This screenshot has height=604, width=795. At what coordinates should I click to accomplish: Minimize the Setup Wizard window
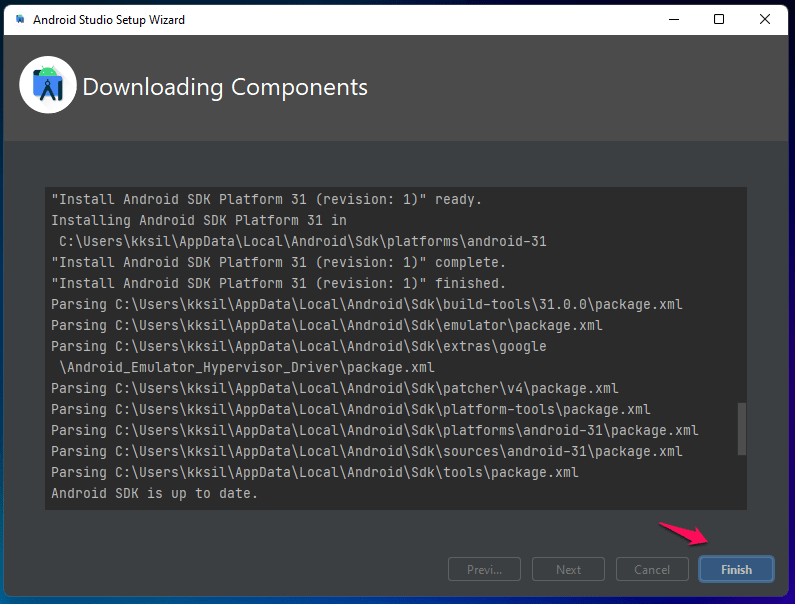click(674, 19)
